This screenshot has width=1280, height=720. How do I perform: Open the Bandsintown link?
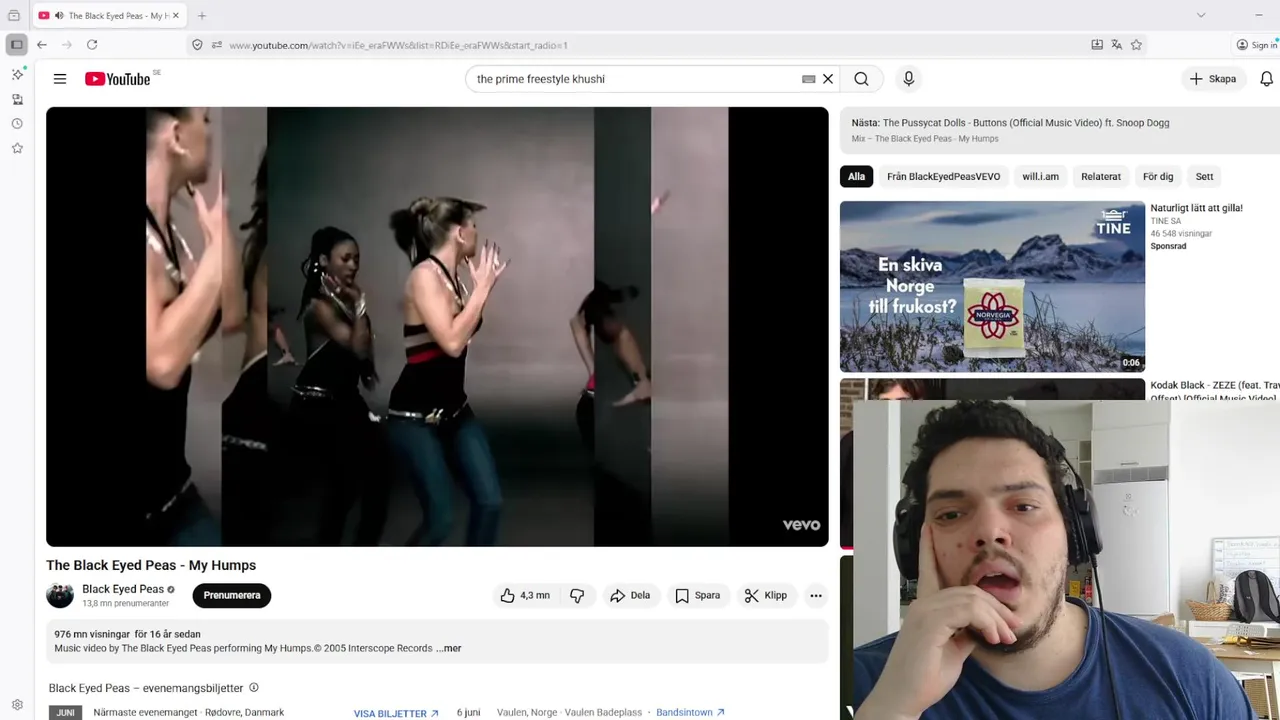click(x=690, y=712)
